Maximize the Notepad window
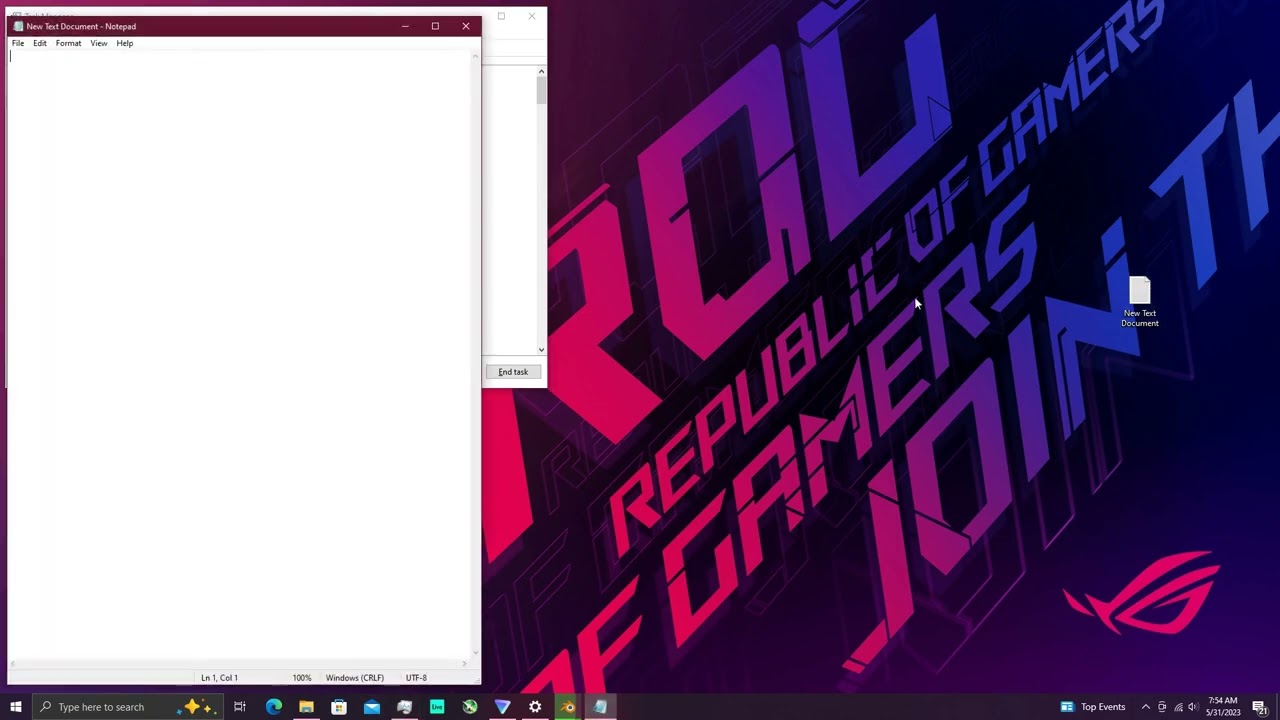Screen dimensions: 1280x720 tap(435, 26)
